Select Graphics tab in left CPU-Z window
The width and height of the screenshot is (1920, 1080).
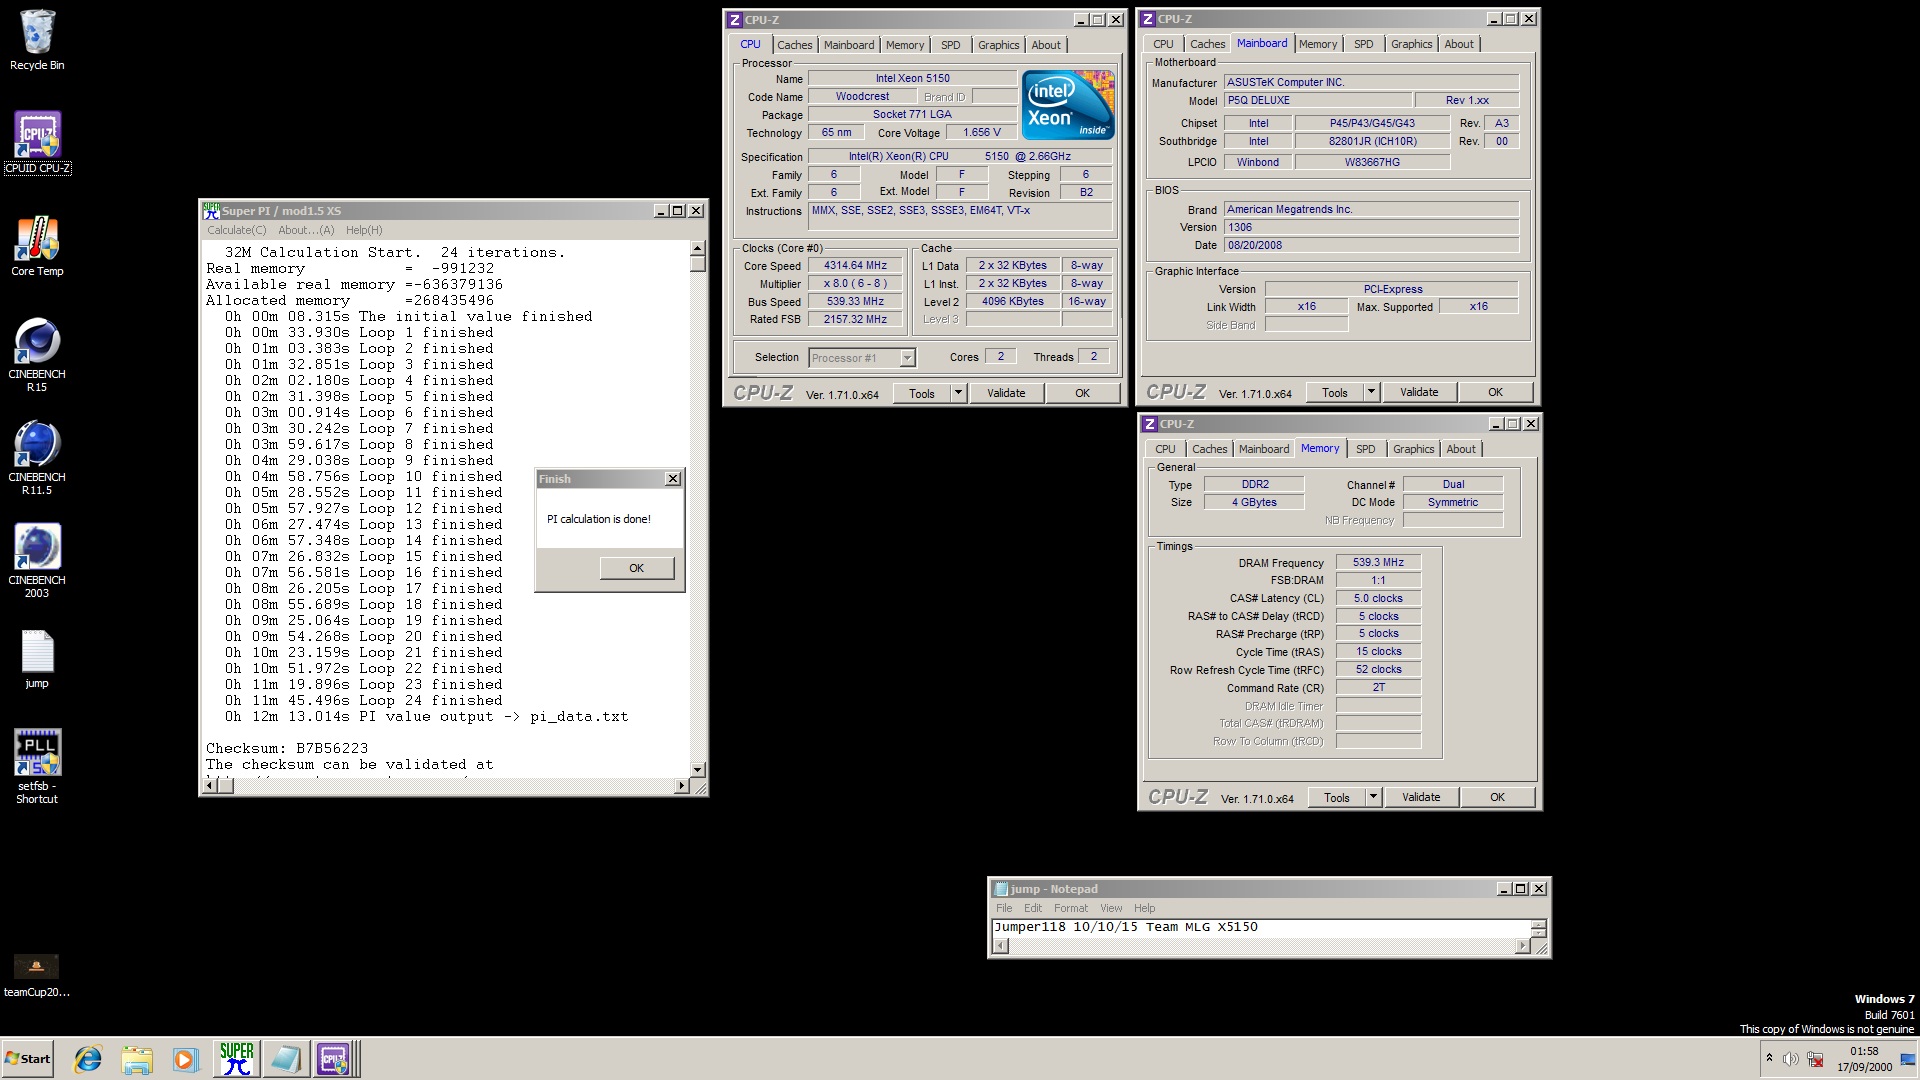pyautogui.click(x=999, y=45)
